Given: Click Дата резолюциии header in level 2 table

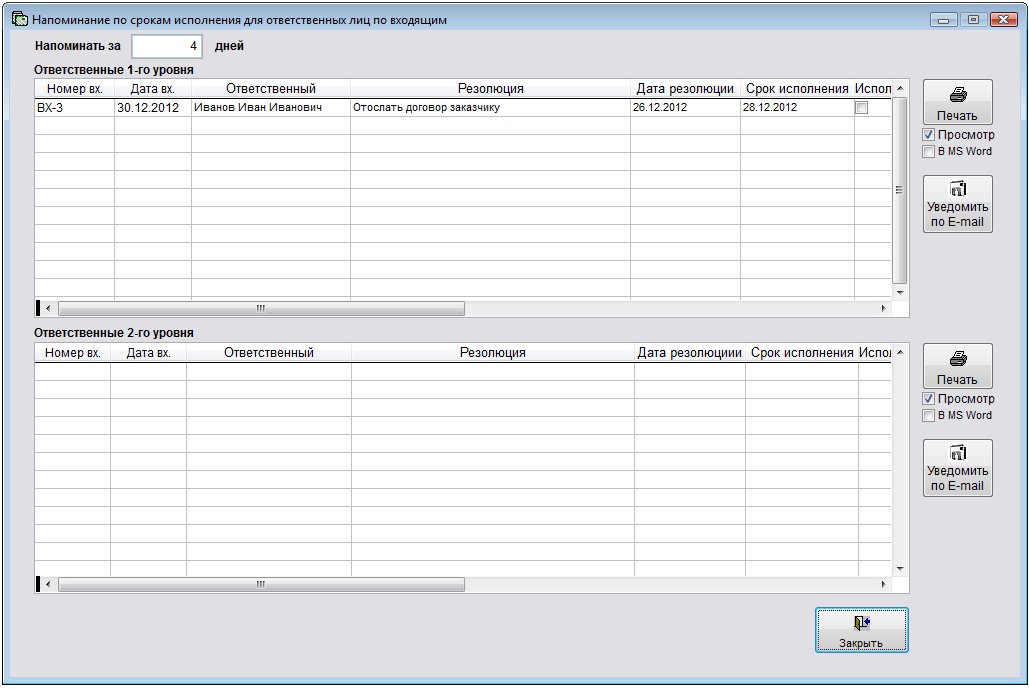Looking at the screenshot, I should click(x=690, y=352).
